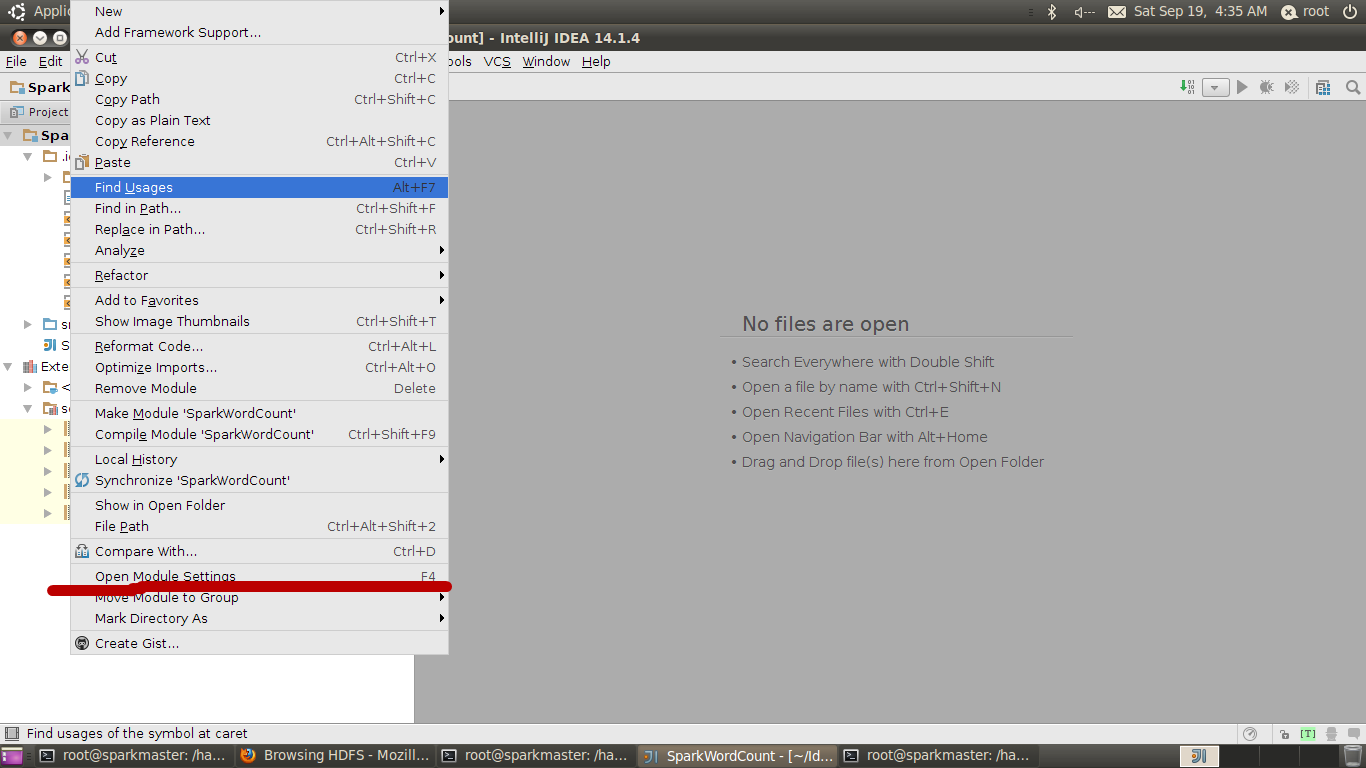Open the Local History submenu
The width and height of the screenshot is (1366, 768).
point(259,459)
